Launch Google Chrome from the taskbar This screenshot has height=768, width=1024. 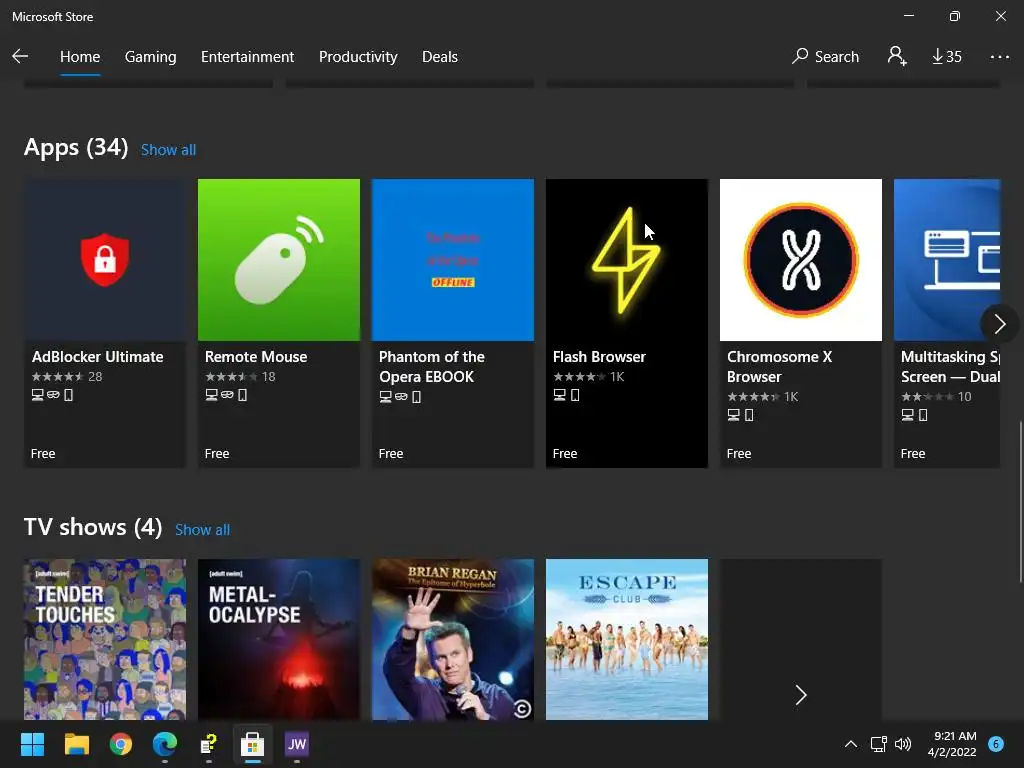(121, 744)
